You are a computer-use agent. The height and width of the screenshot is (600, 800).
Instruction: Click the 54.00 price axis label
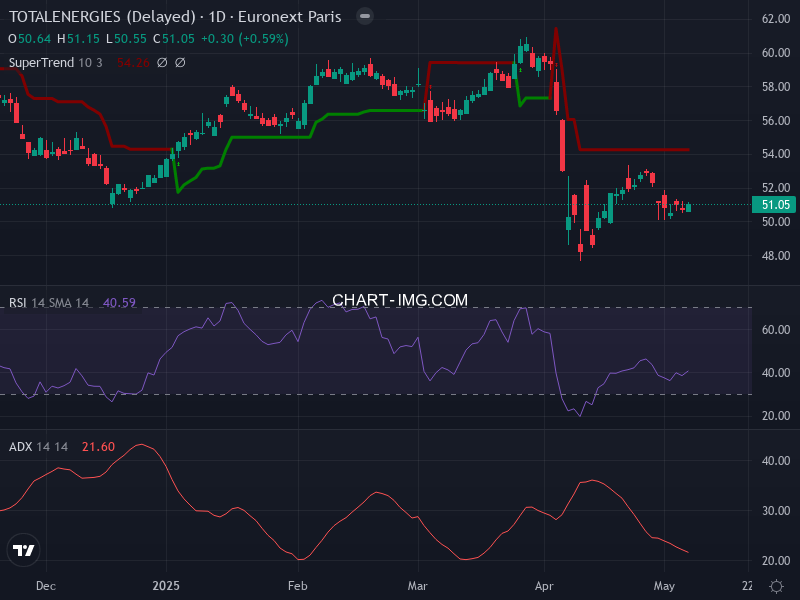point(776,154)
